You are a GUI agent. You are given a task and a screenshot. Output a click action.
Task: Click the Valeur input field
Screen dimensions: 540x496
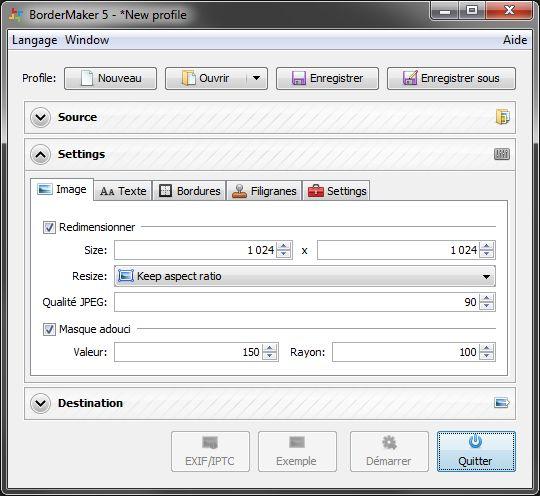pos(189,352)
